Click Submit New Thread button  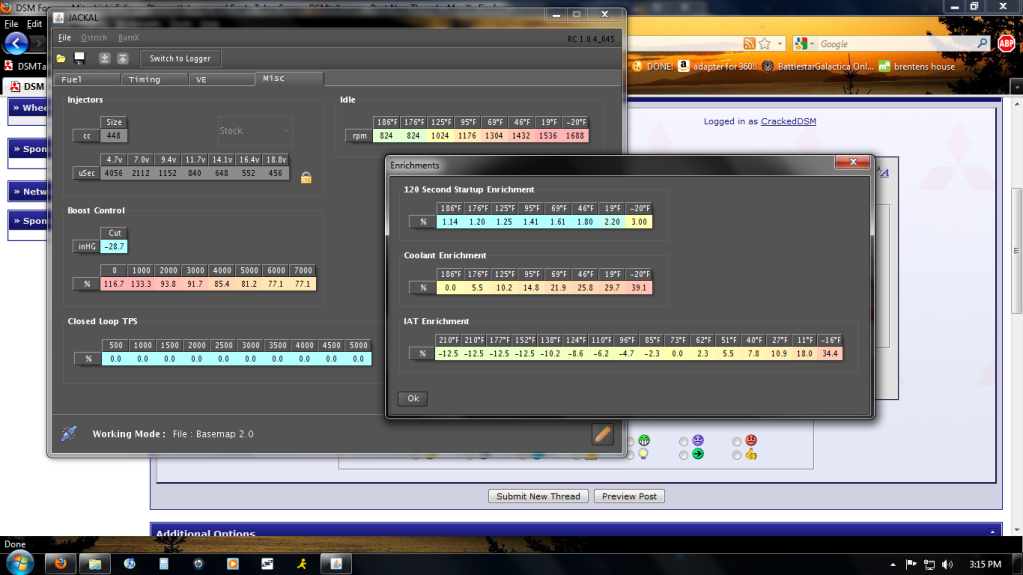tap(538, 496)
